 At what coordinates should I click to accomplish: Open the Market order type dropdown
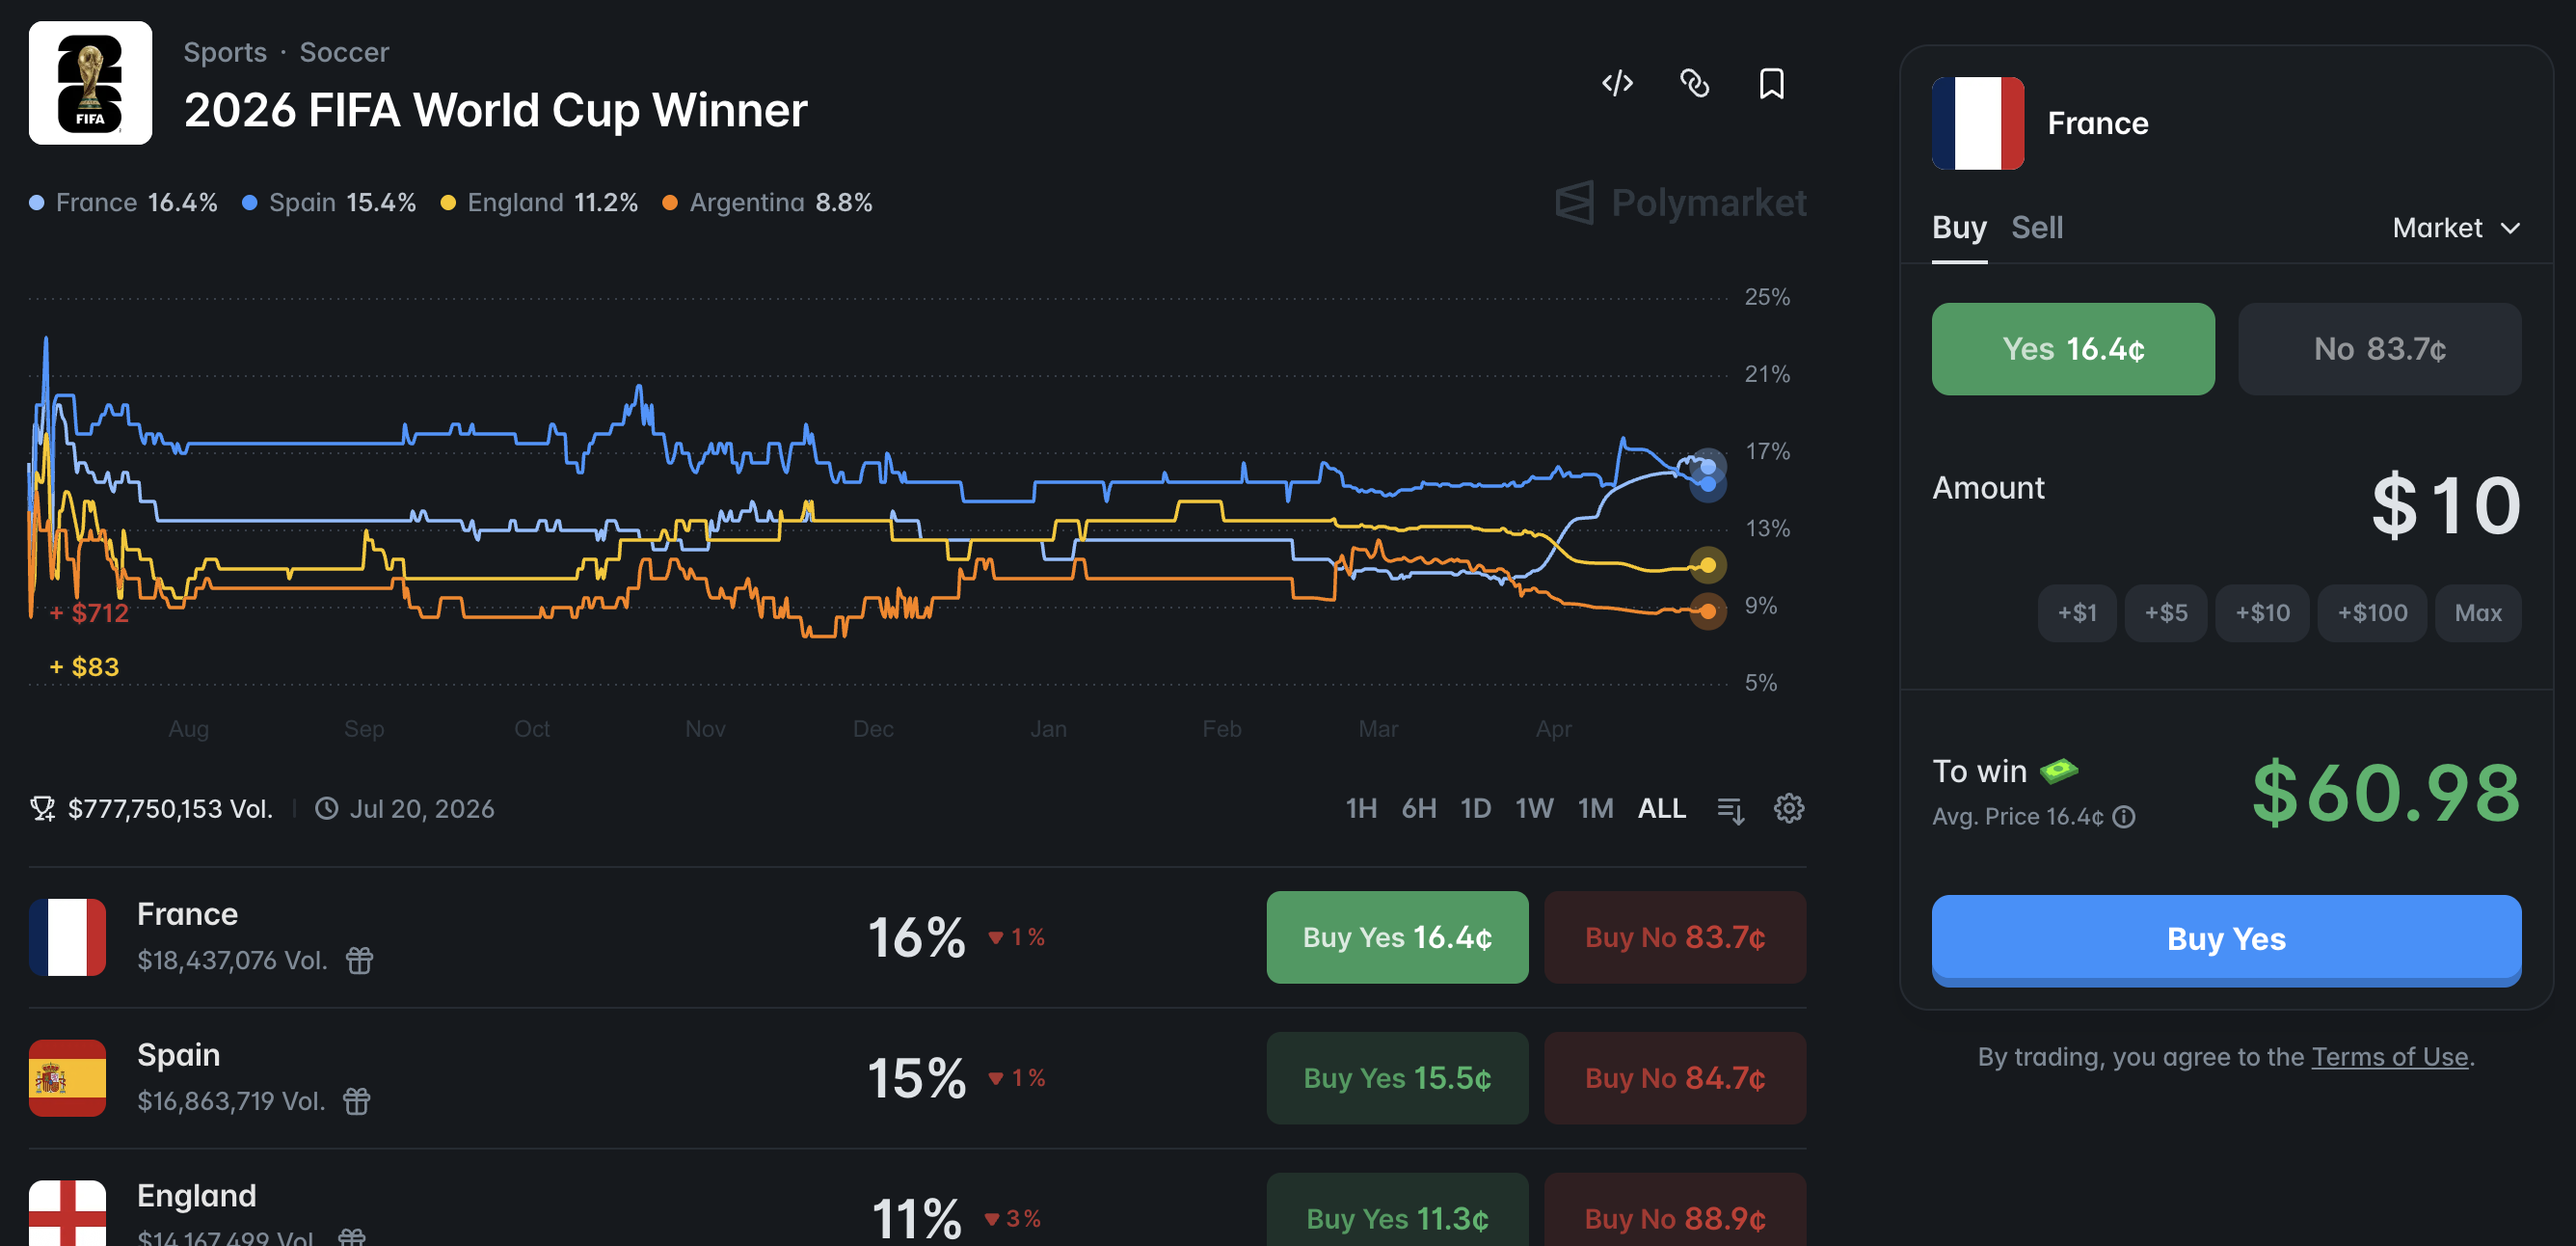point(2455,228)
